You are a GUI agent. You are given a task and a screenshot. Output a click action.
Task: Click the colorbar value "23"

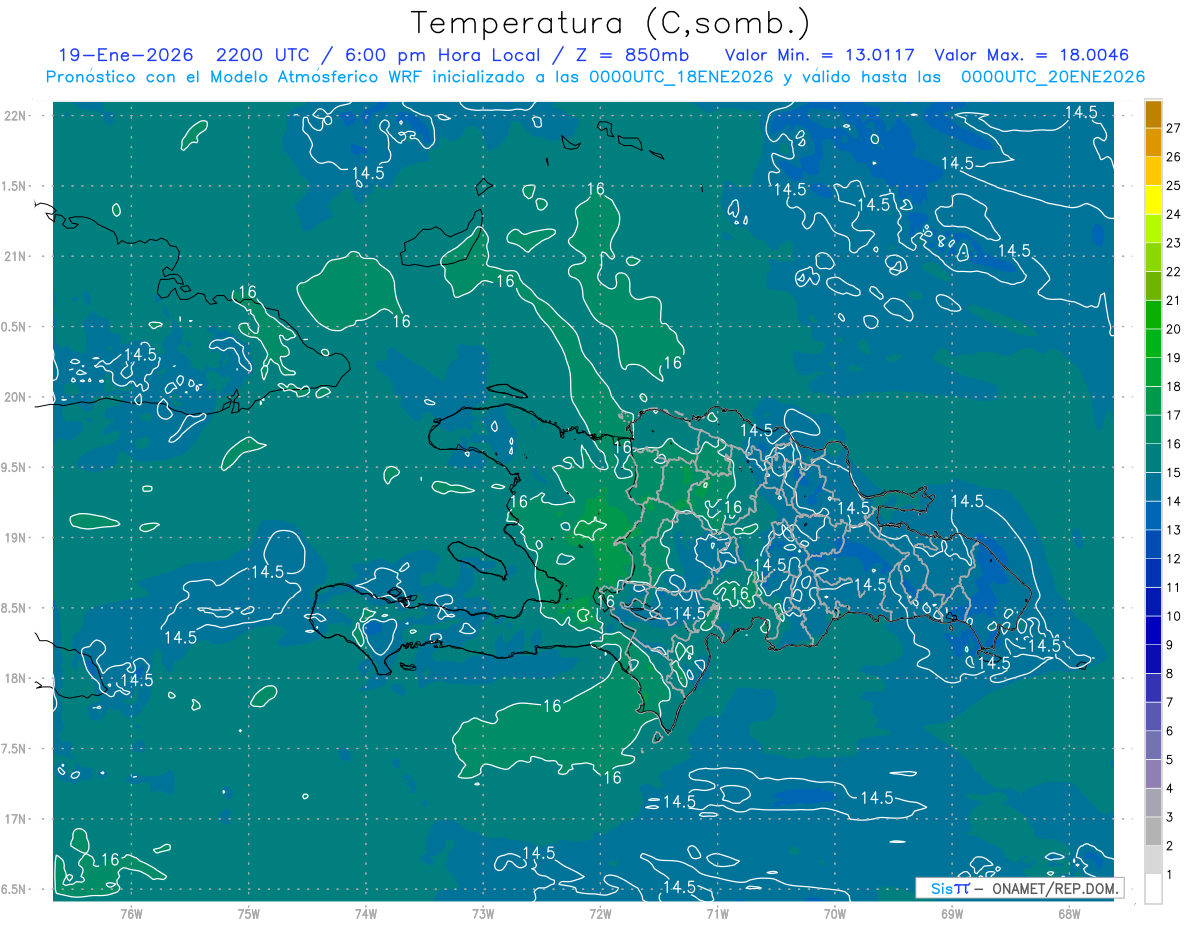tap(1173, 243)
